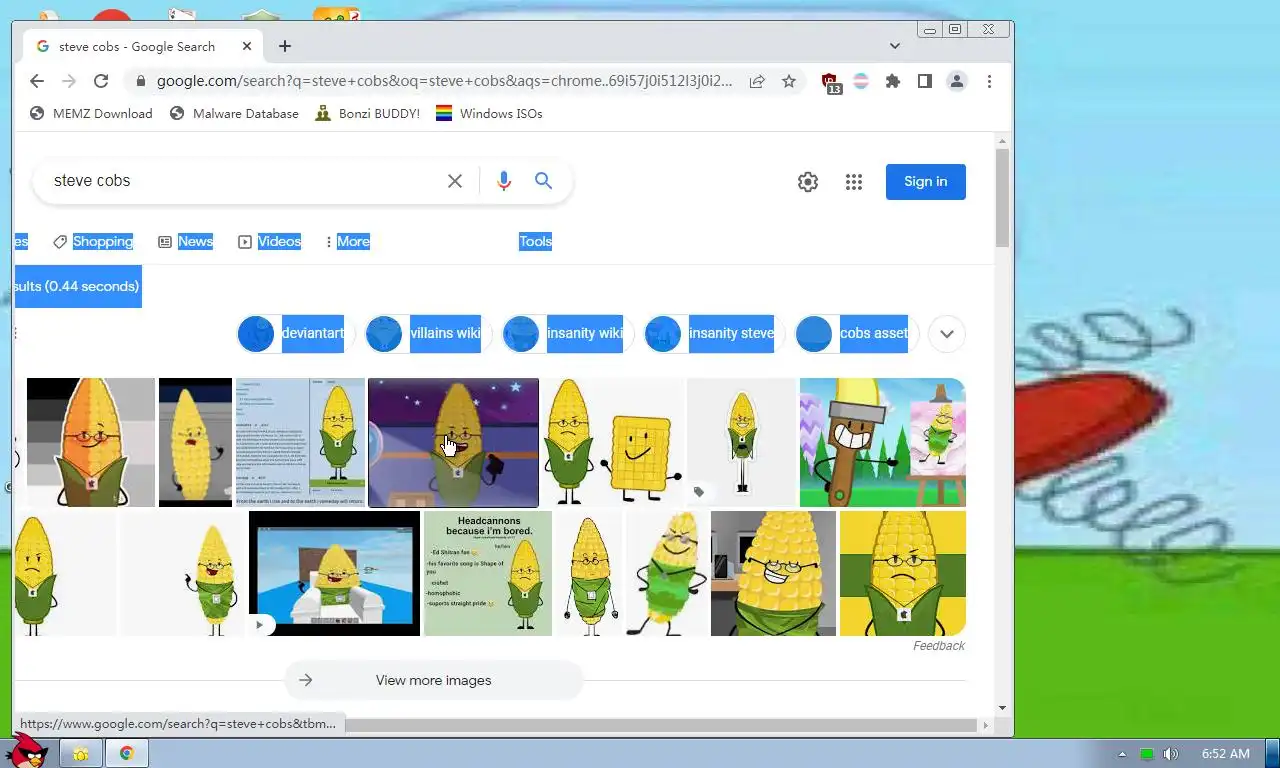Open the Extensions puzzle piece menu

tap(893, 81)
